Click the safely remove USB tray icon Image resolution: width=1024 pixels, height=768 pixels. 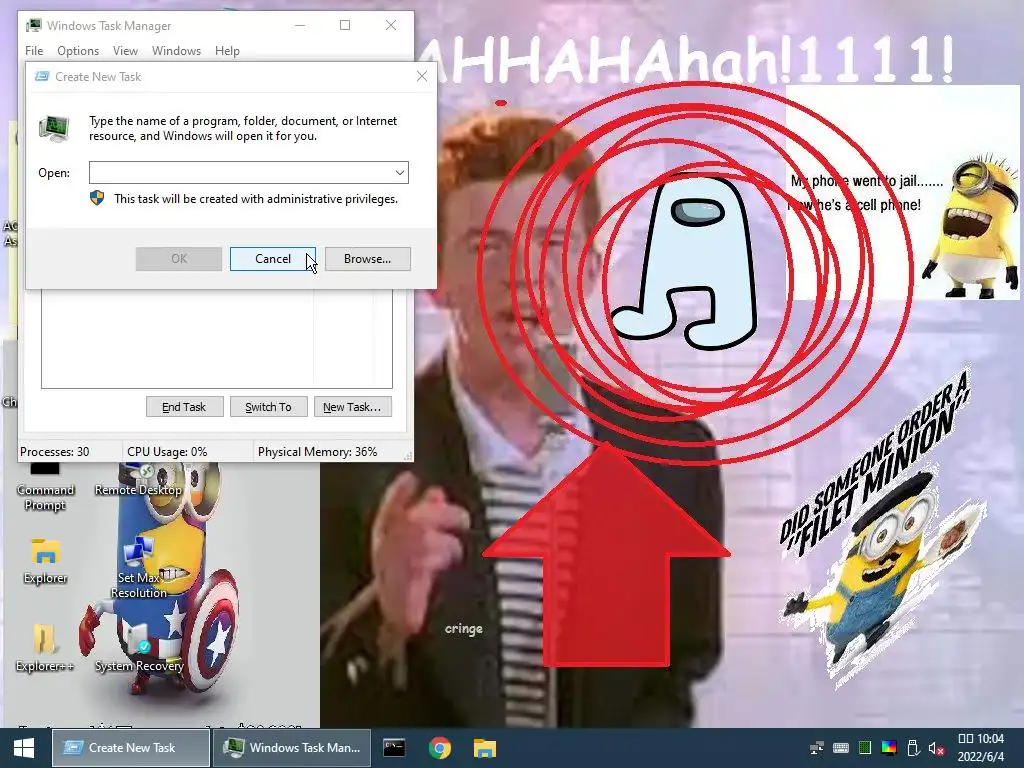pos(913,748)
